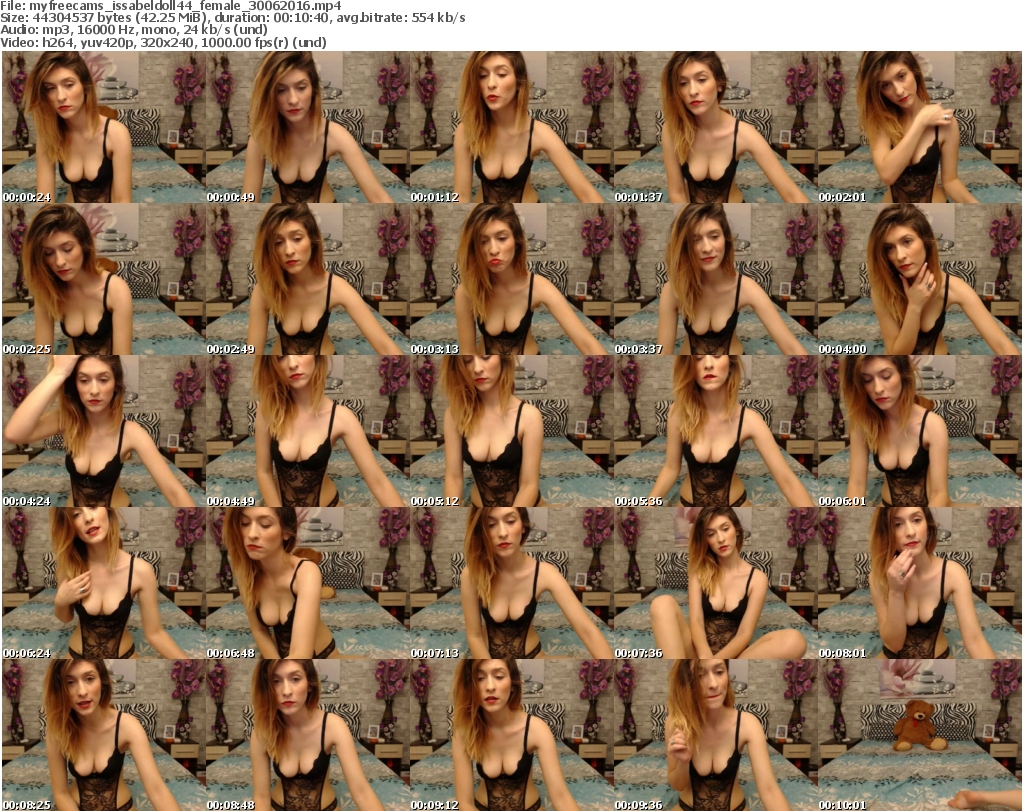
Task: Click the thumbnail stamped 00:09:36
Action: pyautogui.click(x=715, y=735)
